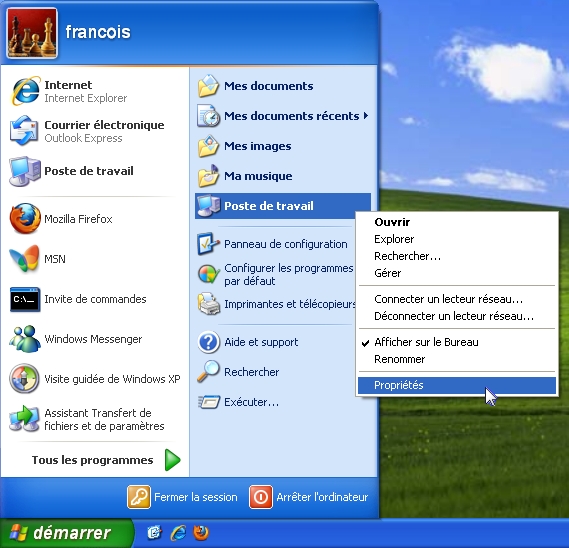The image size is (569, 548).
Task: Open Mes documents folder
Action: pyautogui.click(x=283, y=86)
